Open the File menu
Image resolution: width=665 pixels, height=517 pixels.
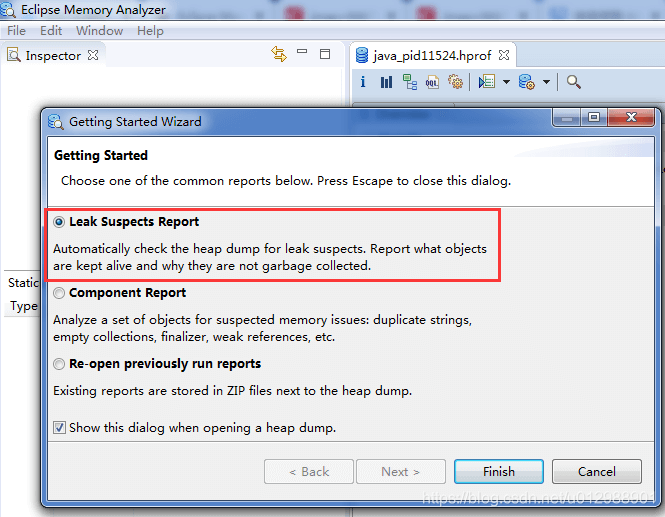(17, 31)
